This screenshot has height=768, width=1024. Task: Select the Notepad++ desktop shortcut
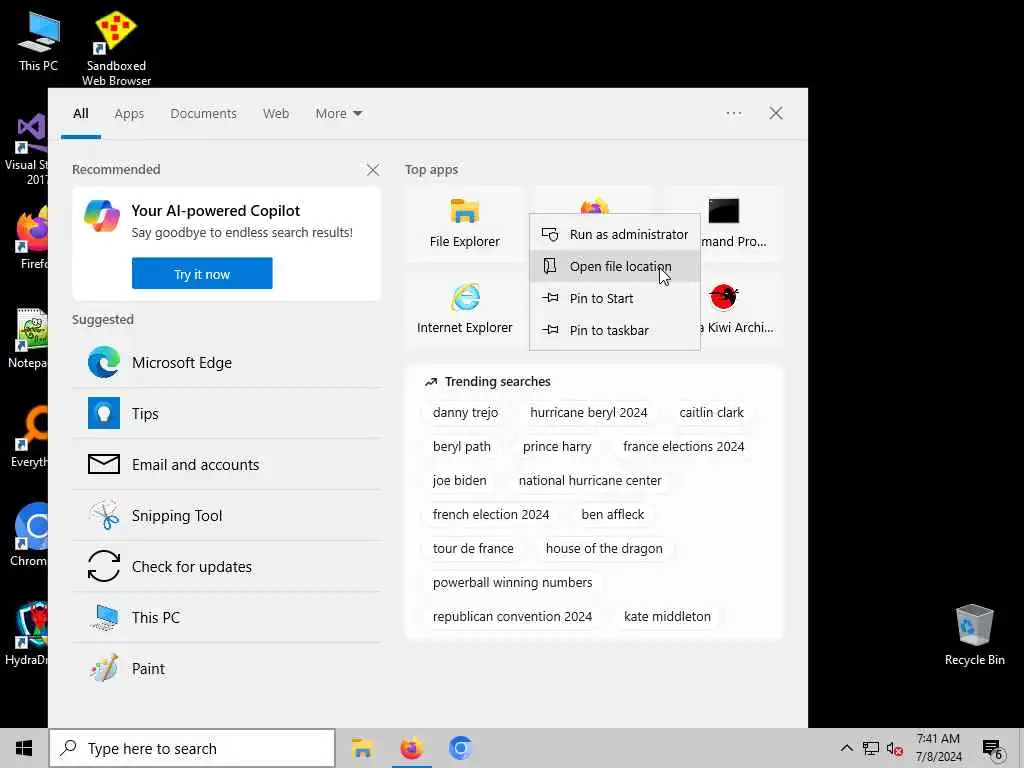pos(29,338)
